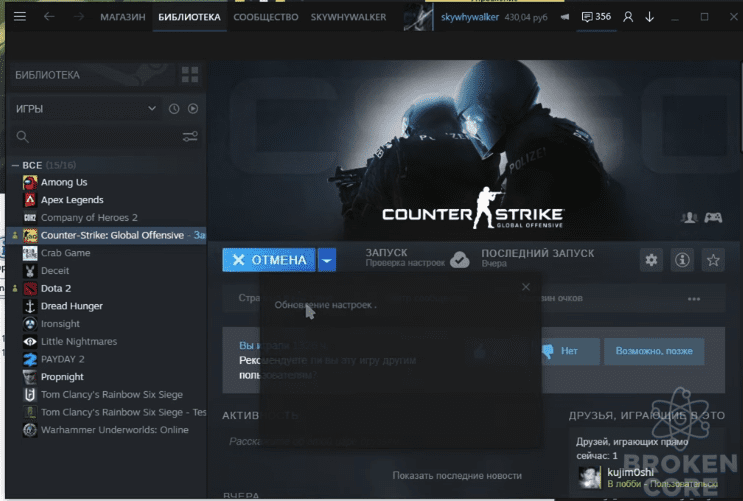Screen dimensions: 743x501
Task: Open game settings gear icon
Action: coord(651,260)
